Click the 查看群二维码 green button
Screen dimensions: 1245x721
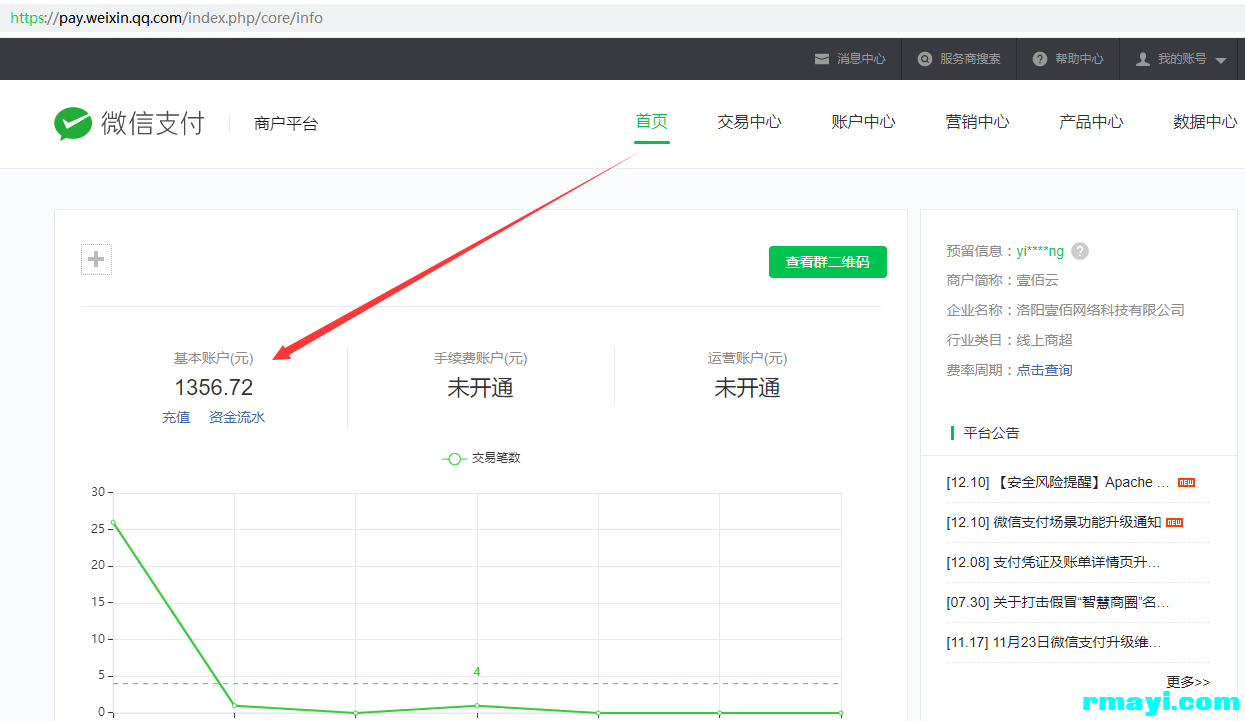coord(828,262)
